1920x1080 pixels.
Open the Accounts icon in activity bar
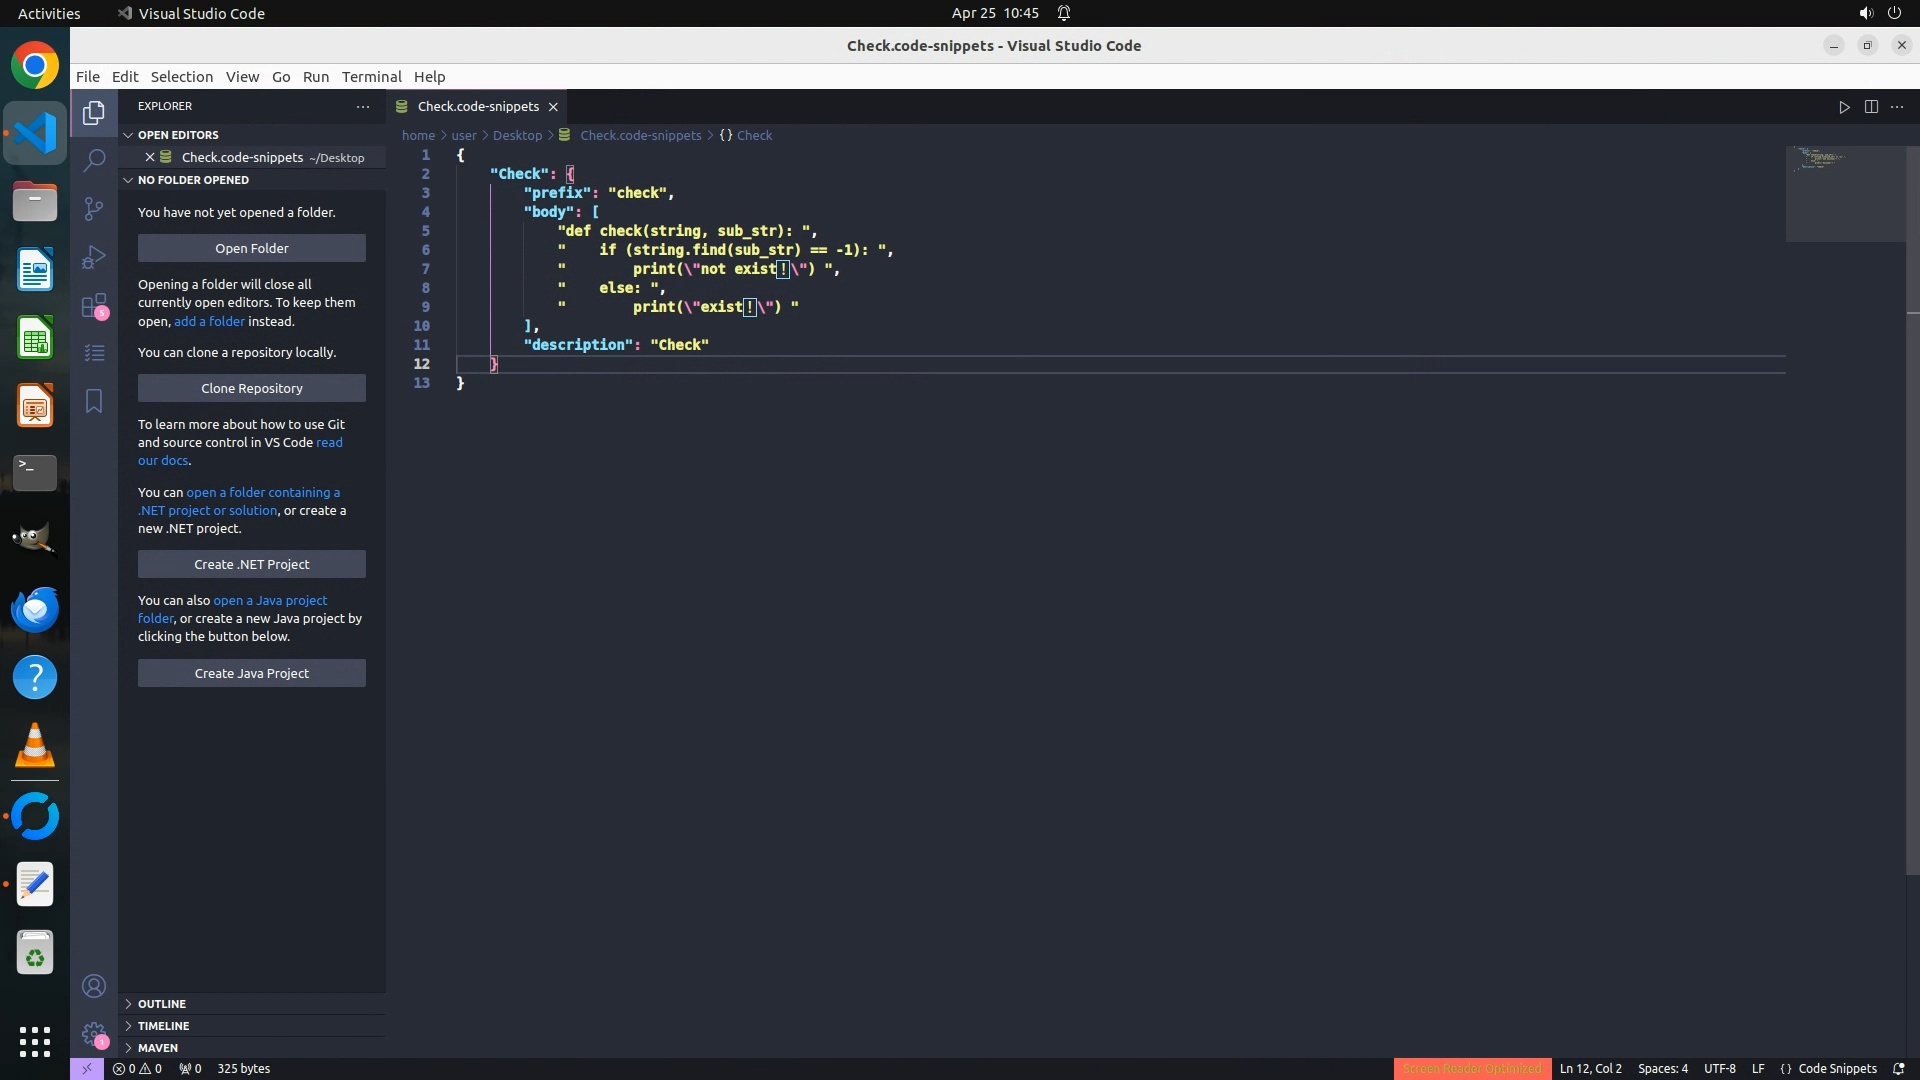(x=94, y=986)
